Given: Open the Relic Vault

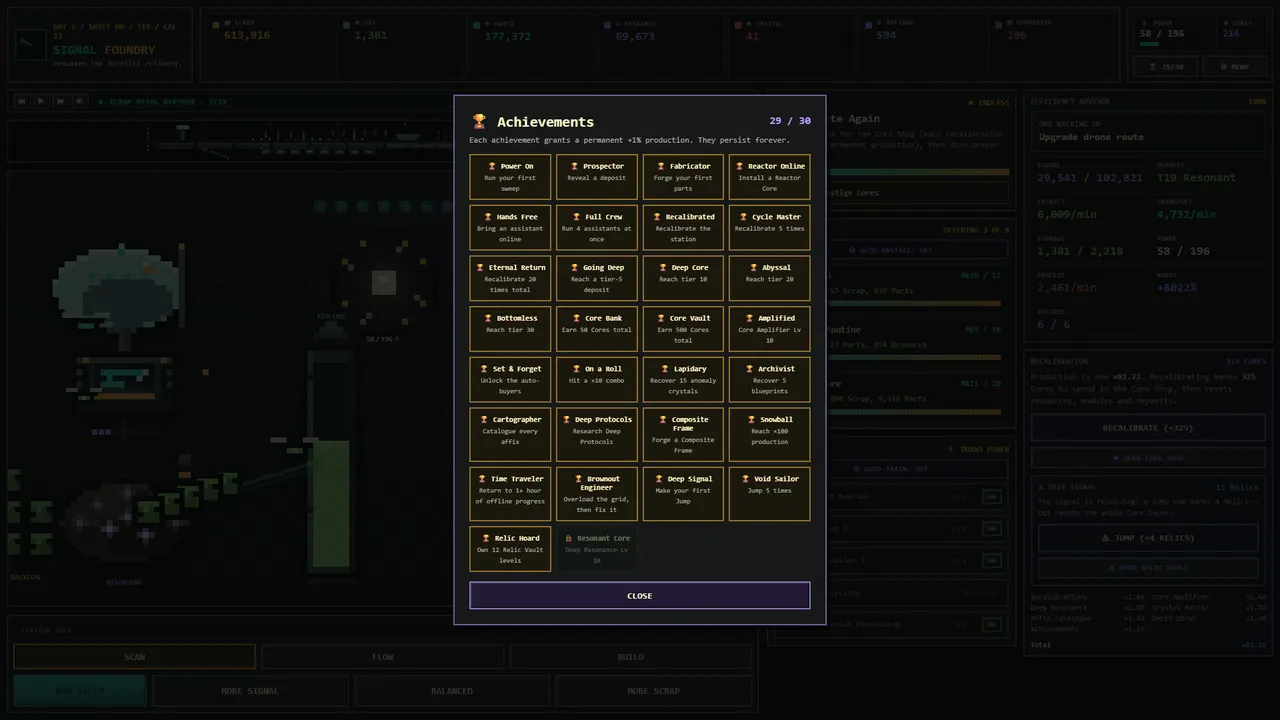Looking at the screenshot, I should (1148, 567).
